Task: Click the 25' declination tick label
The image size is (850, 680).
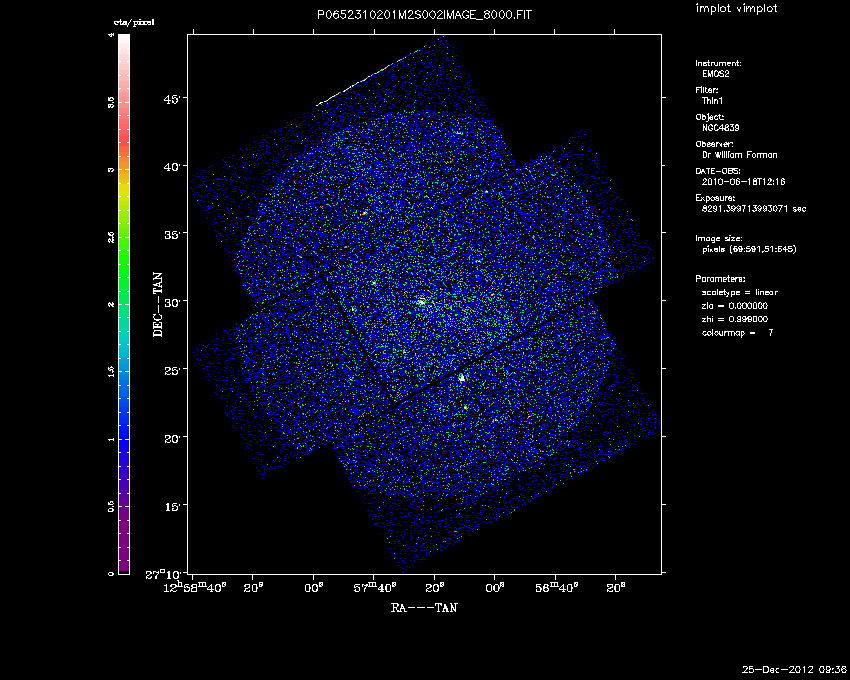Action: (x=173, y=370)
